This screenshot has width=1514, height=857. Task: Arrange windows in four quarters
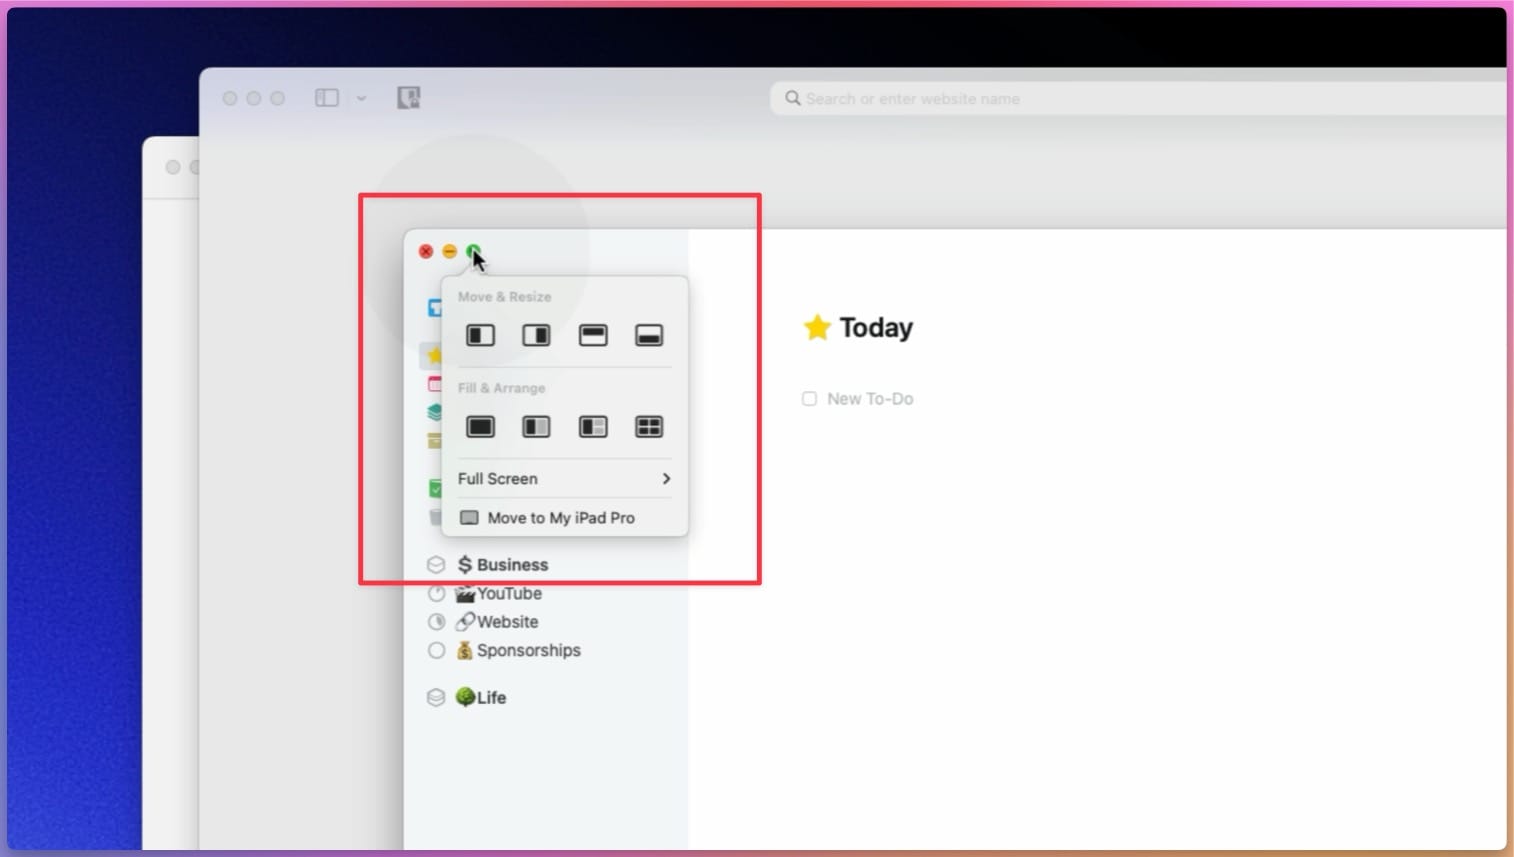pos(648,426)
